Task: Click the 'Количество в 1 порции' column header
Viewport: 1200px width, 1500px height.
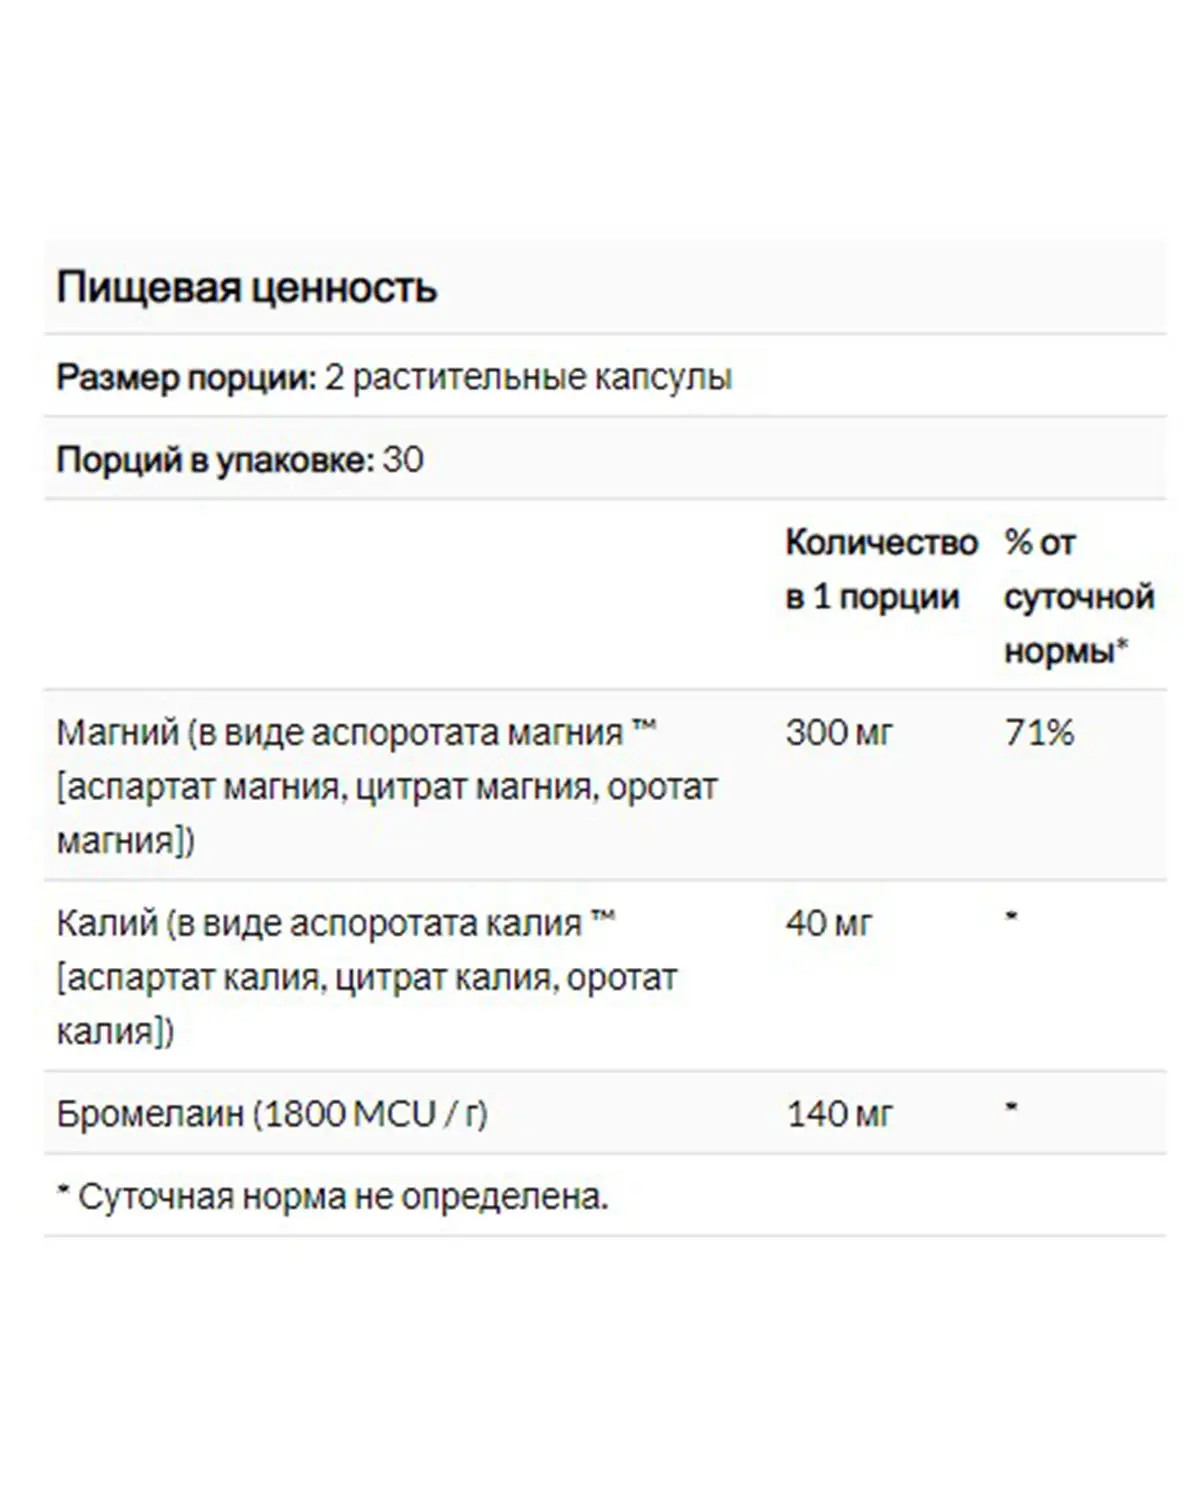Action: point(881,569)
